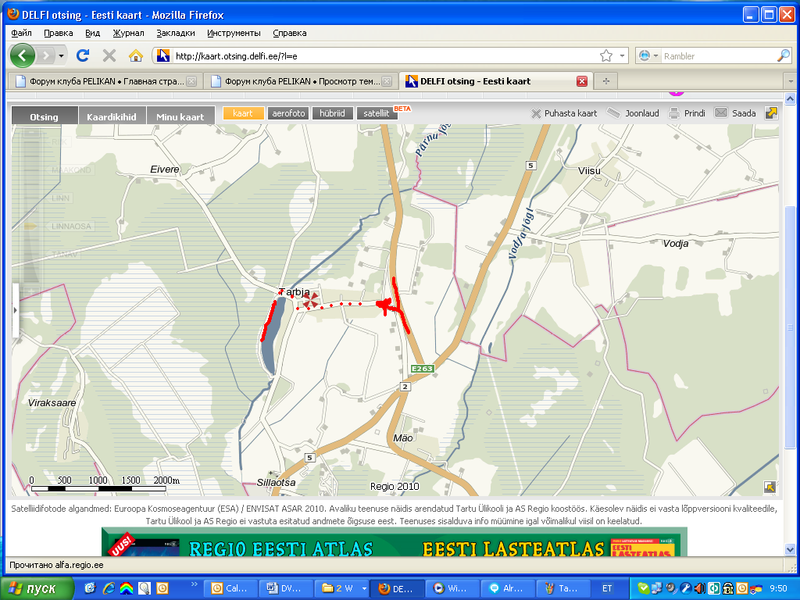This screenshot has height=600, width=800.
Task: Open the Справка menu
Action: pos(289,33)
